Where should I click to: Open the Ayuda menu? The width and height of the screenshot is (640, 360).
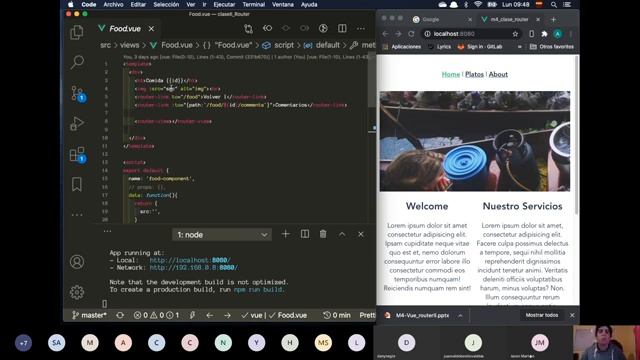coord(309,4)
